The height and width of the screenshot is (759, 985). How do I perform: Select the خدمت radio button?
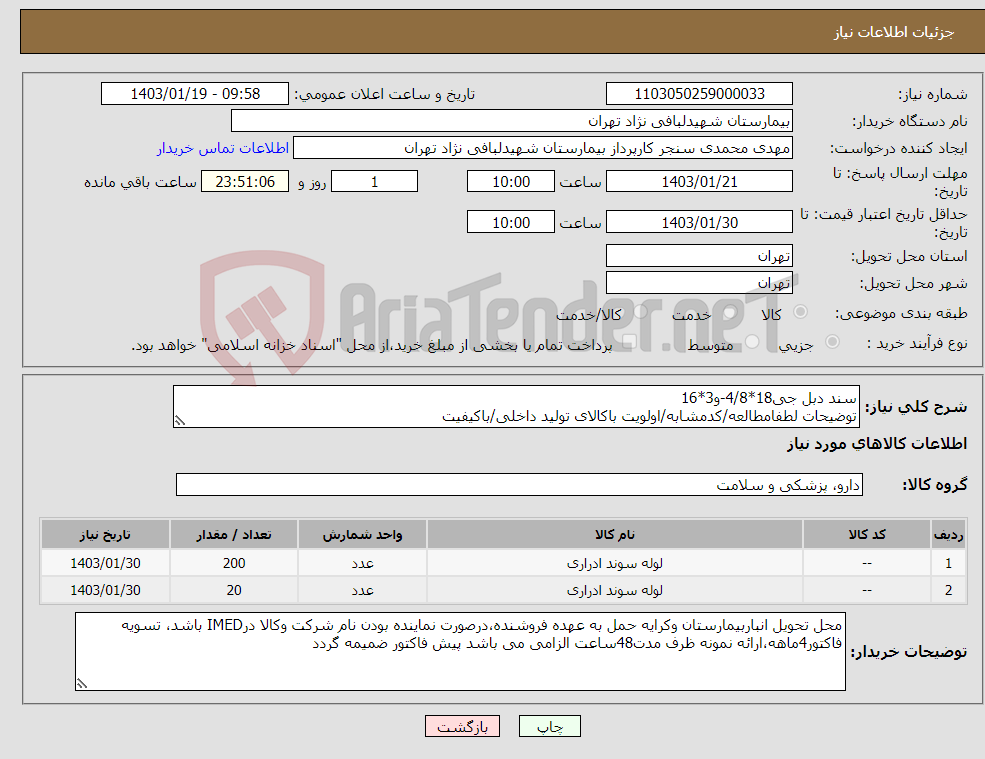[x=730, y=312]
